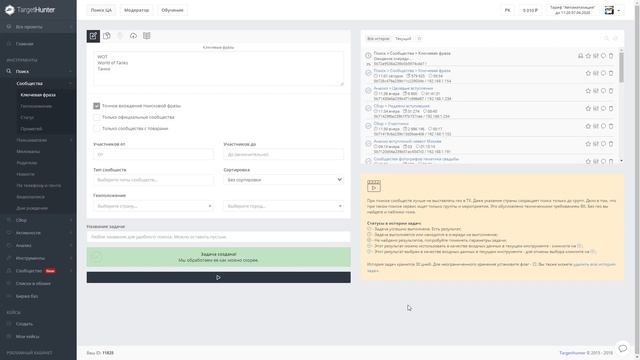Delete the 'Анализ > Целевые вступления' history task

[611, 91]
